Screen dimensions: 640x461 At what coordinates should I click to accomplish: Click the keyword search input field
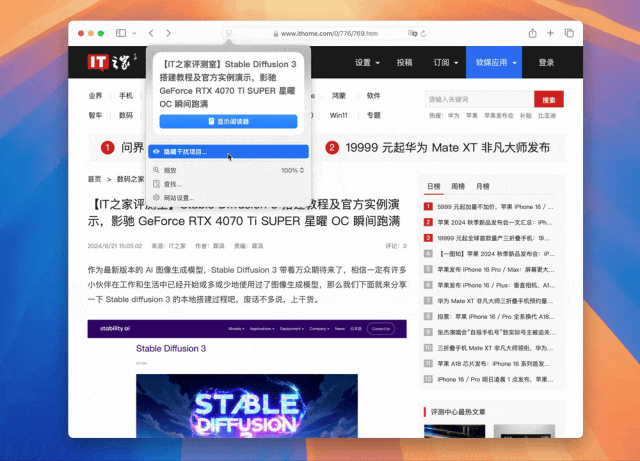coord(479,99)
